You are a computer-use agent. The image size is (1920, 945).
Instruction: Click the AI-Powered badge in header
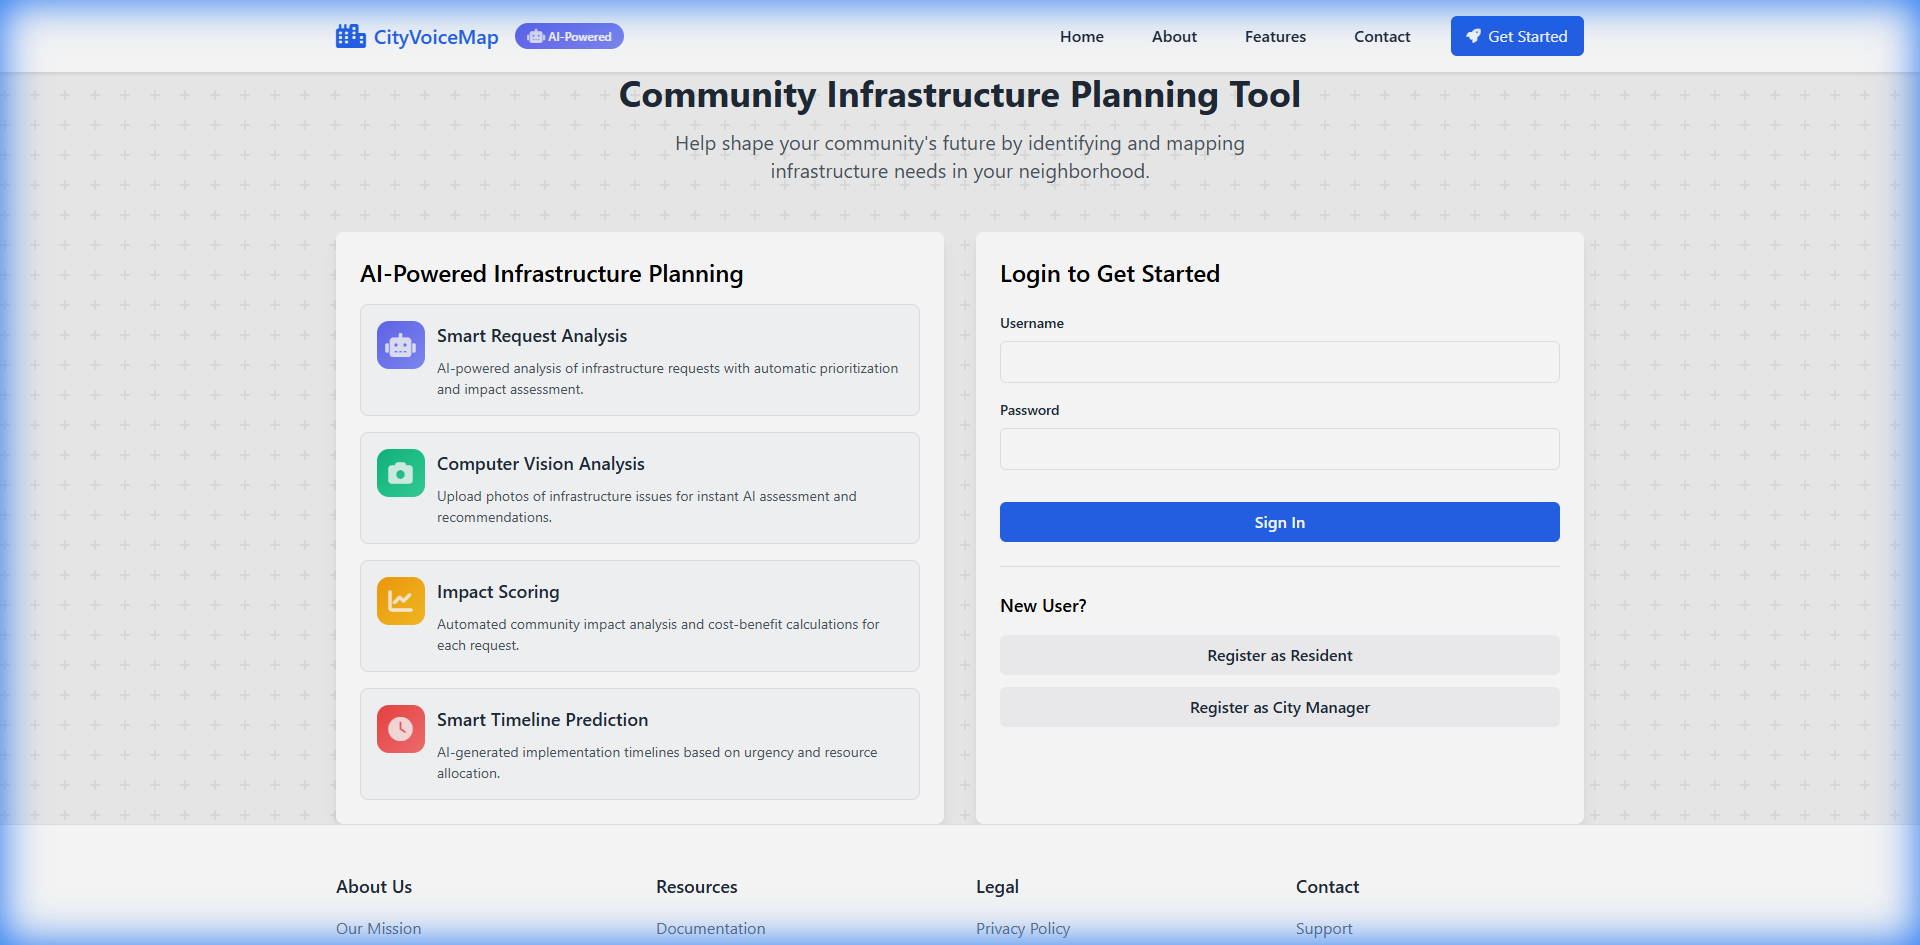tap(569, 37)
